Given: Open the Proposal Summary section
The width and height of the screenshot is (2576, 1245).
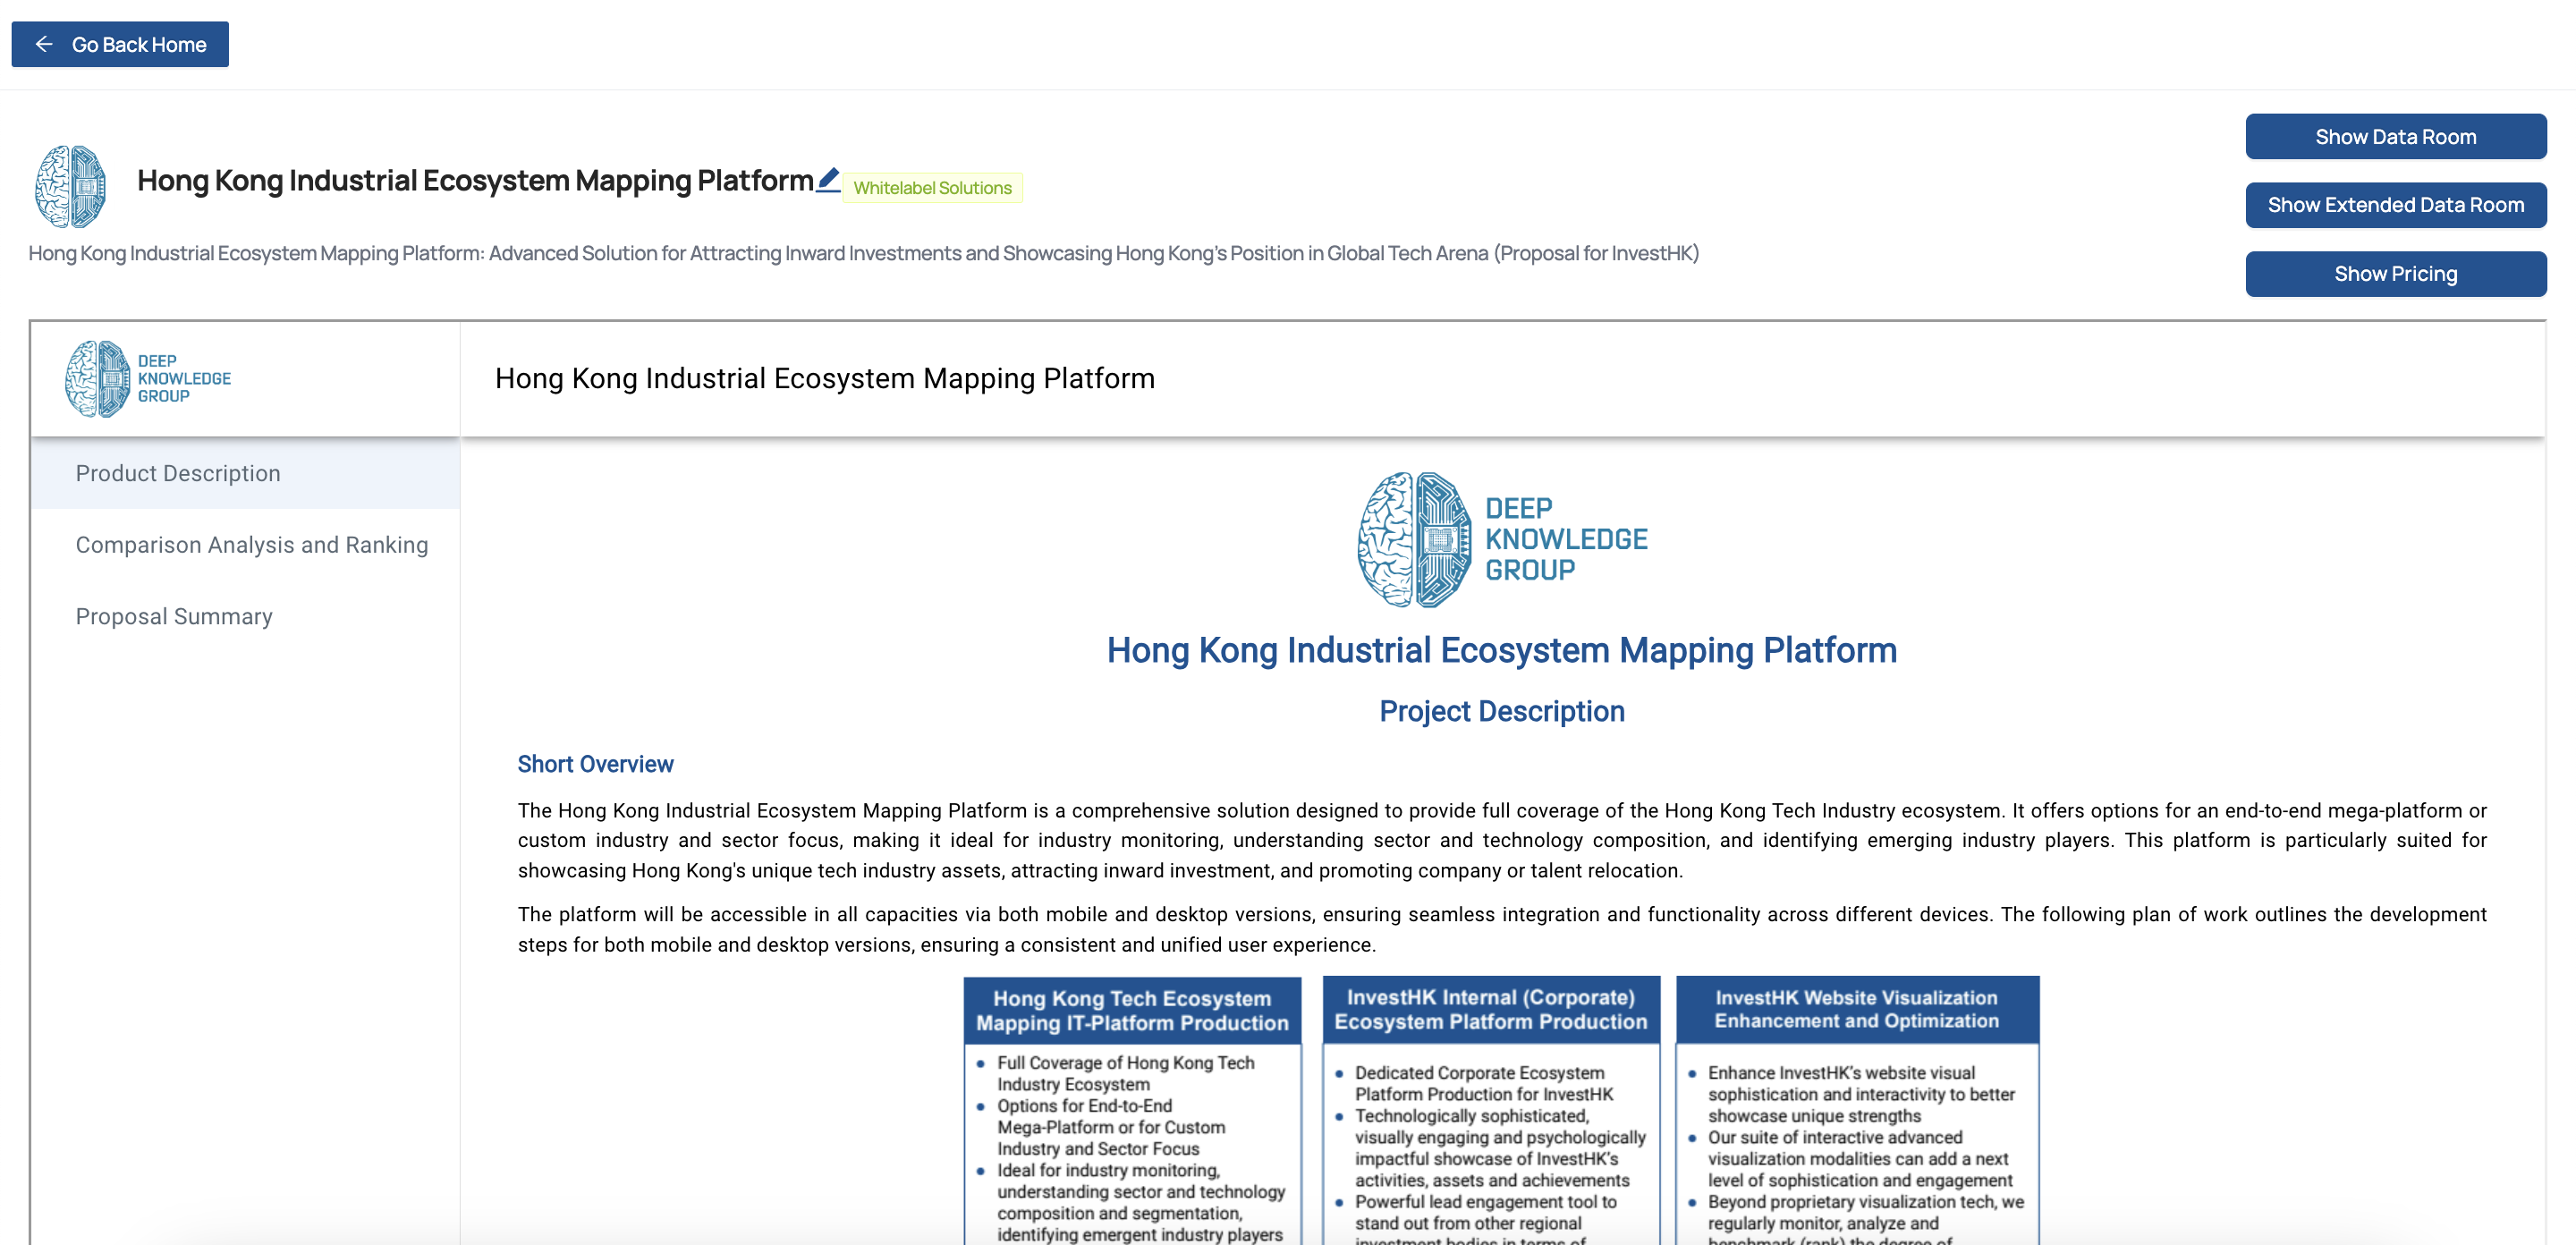Looking at the screenshot, I should [x=174, y=617].
